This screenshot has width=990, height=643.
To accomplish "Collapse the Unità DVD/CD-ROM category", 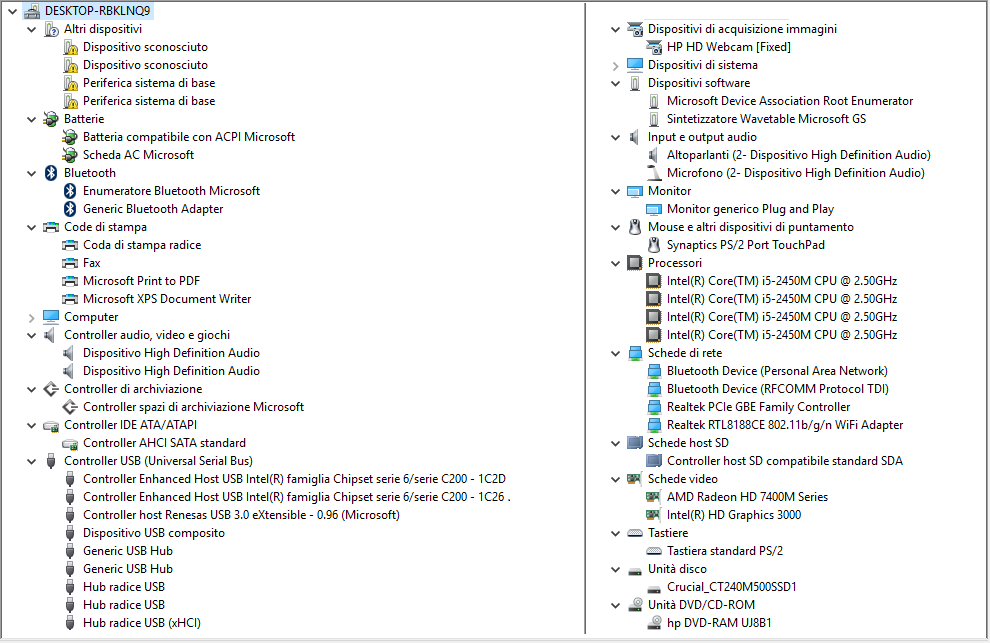I will point(616,605).
